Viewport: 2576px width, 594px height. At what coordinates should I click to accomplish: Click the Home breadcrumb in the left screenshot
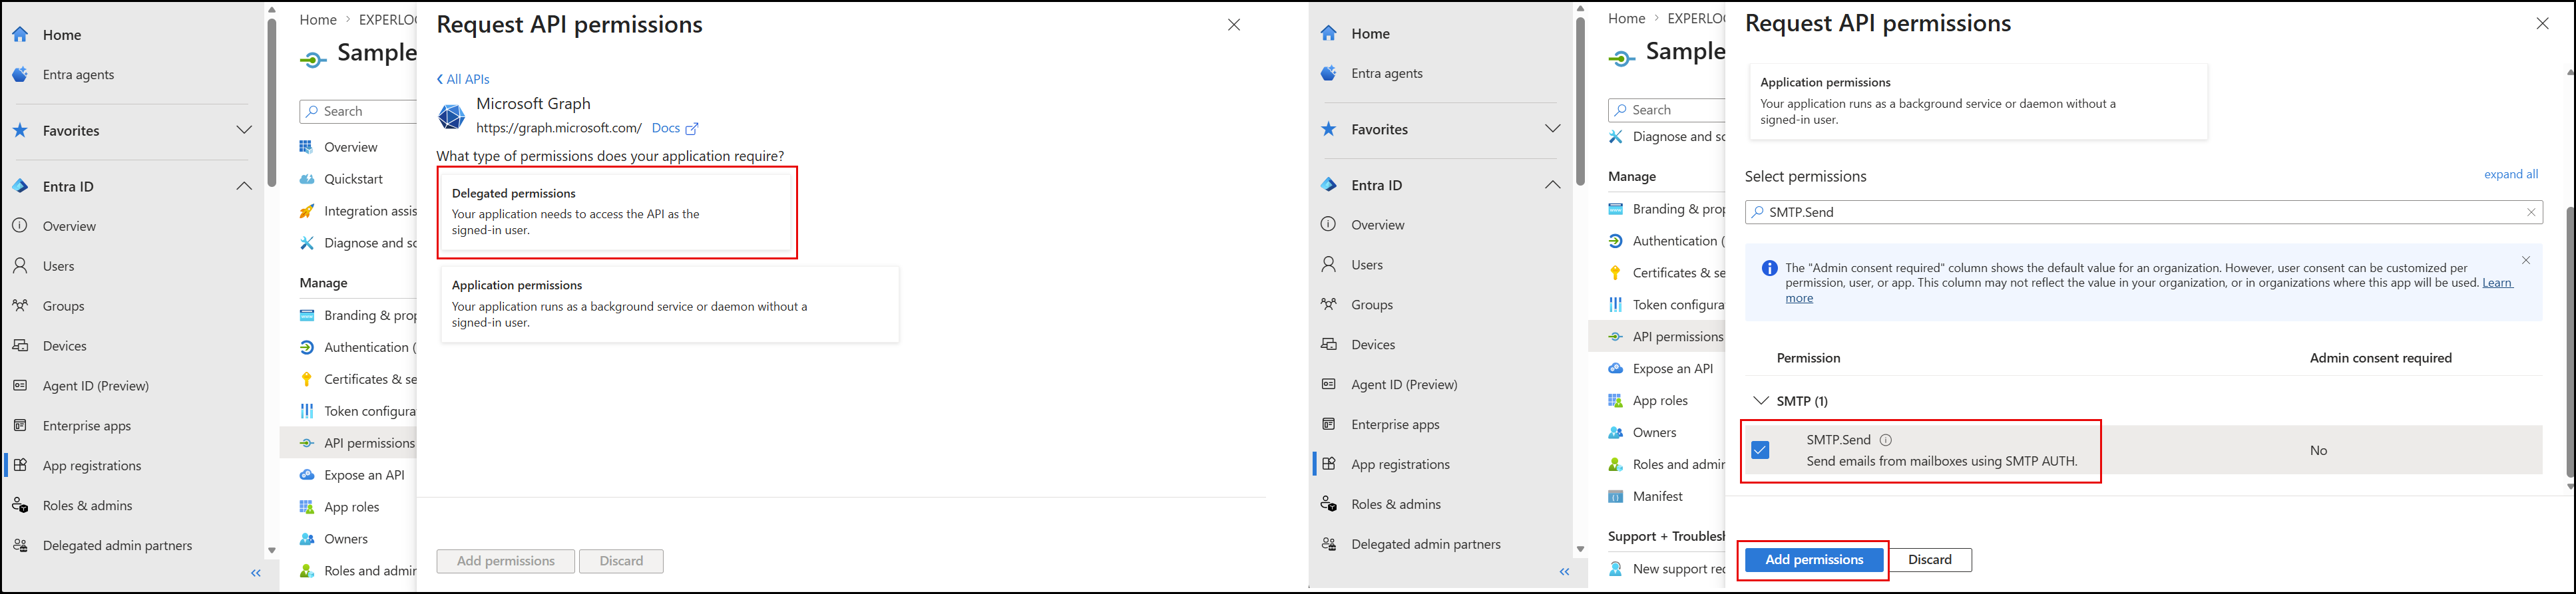pos(318,19)
